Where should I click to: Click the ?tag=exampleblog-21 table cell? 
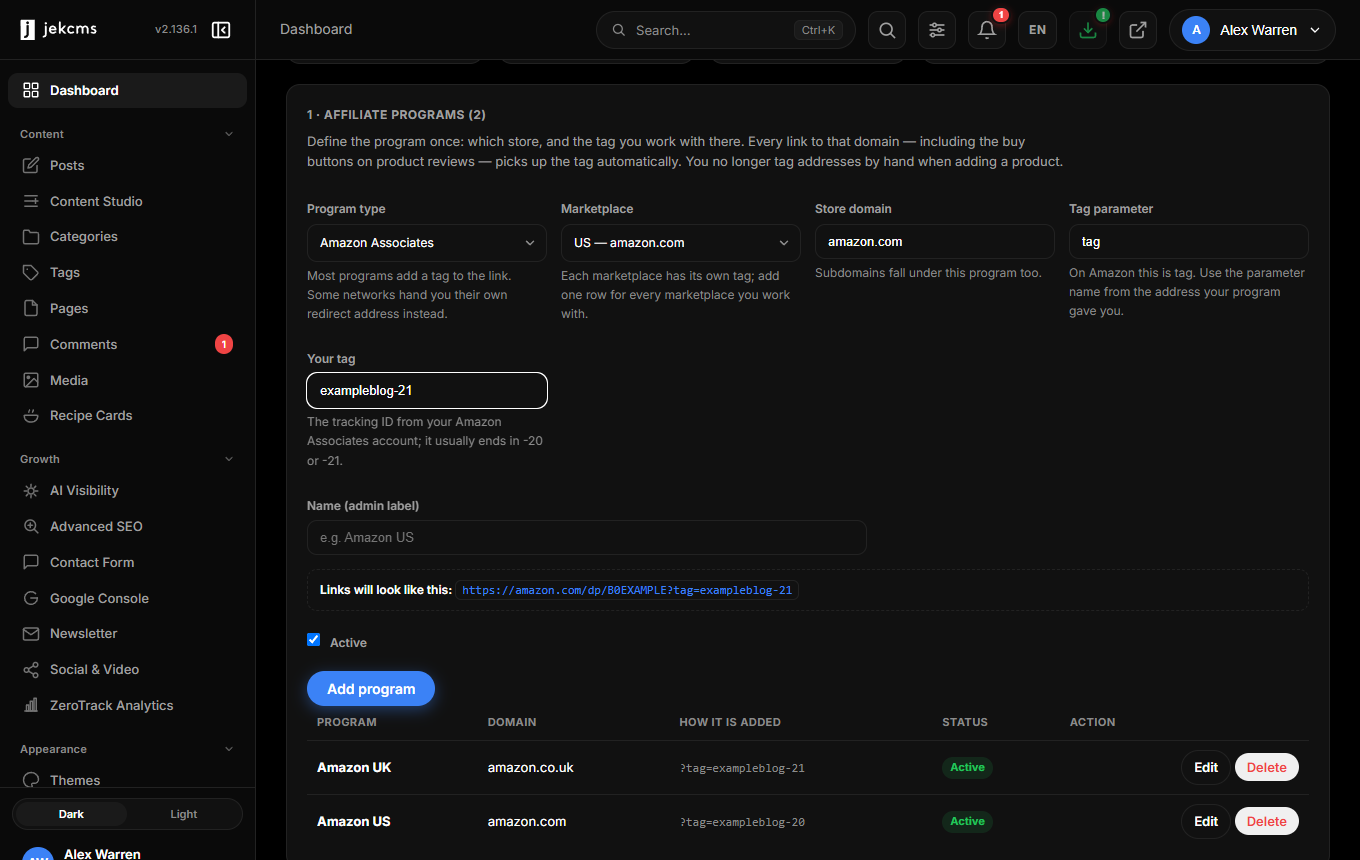(x=742, y=768)
